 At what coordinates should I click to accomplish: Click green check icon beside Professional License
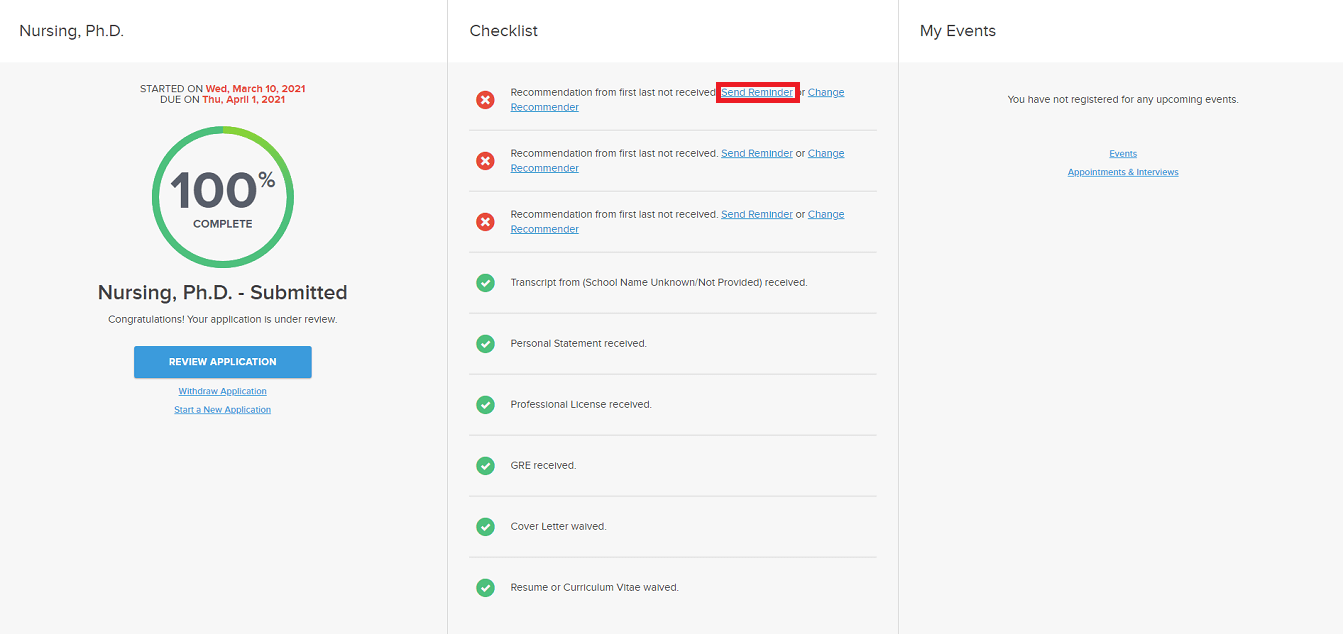485,405
